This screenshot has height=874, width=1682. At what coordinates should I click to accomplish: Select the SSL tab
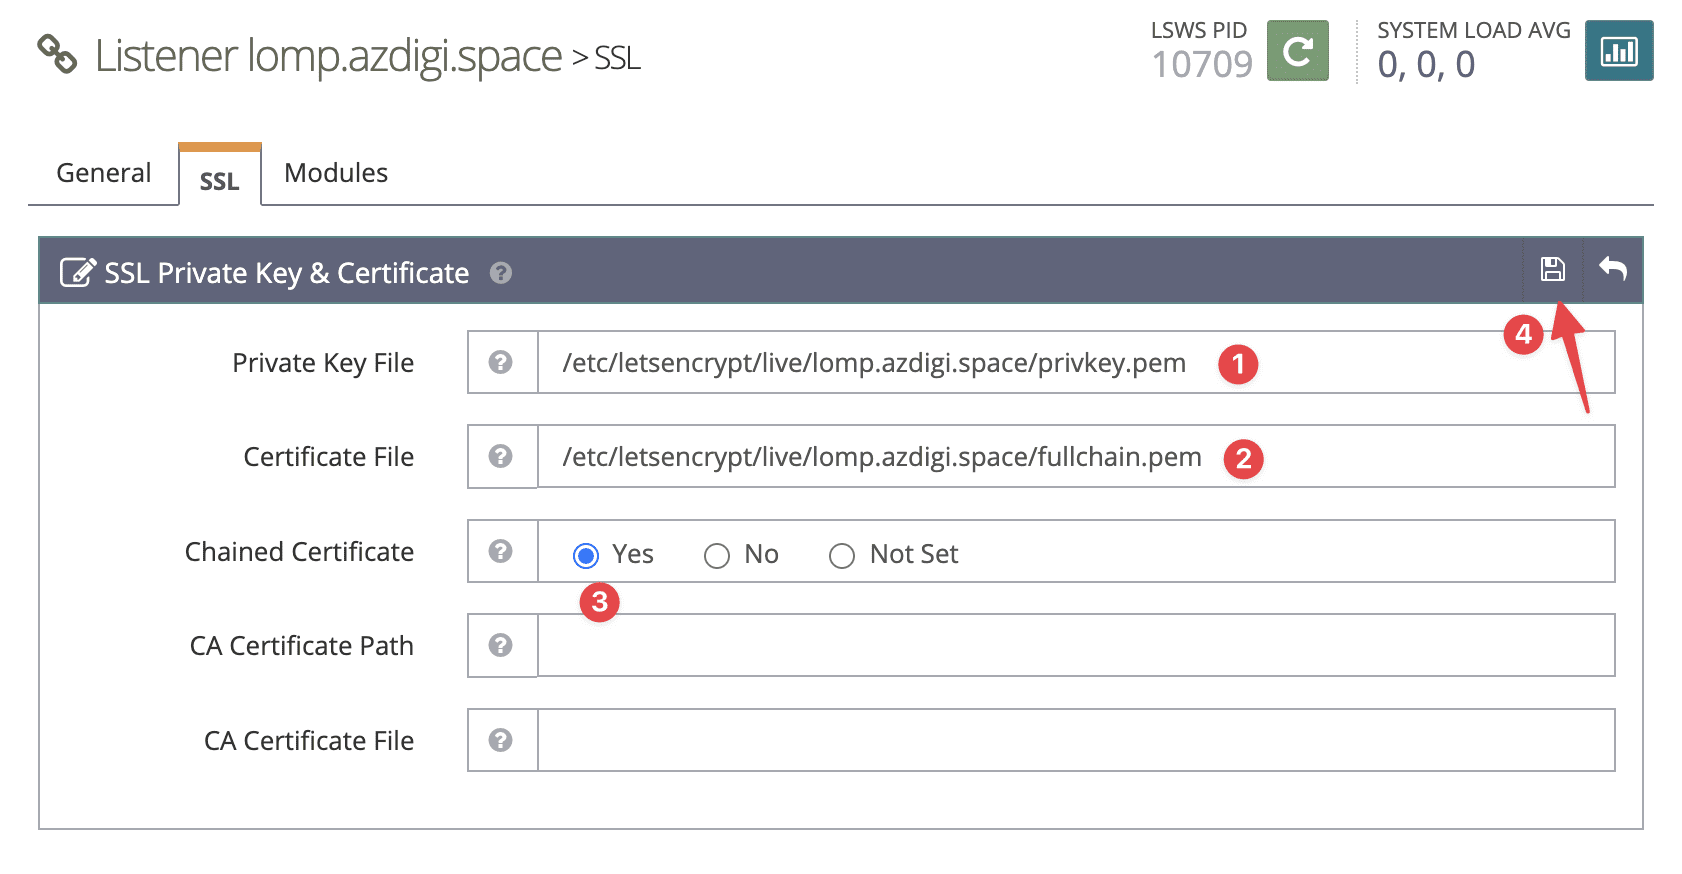click(x=220, y=180)
